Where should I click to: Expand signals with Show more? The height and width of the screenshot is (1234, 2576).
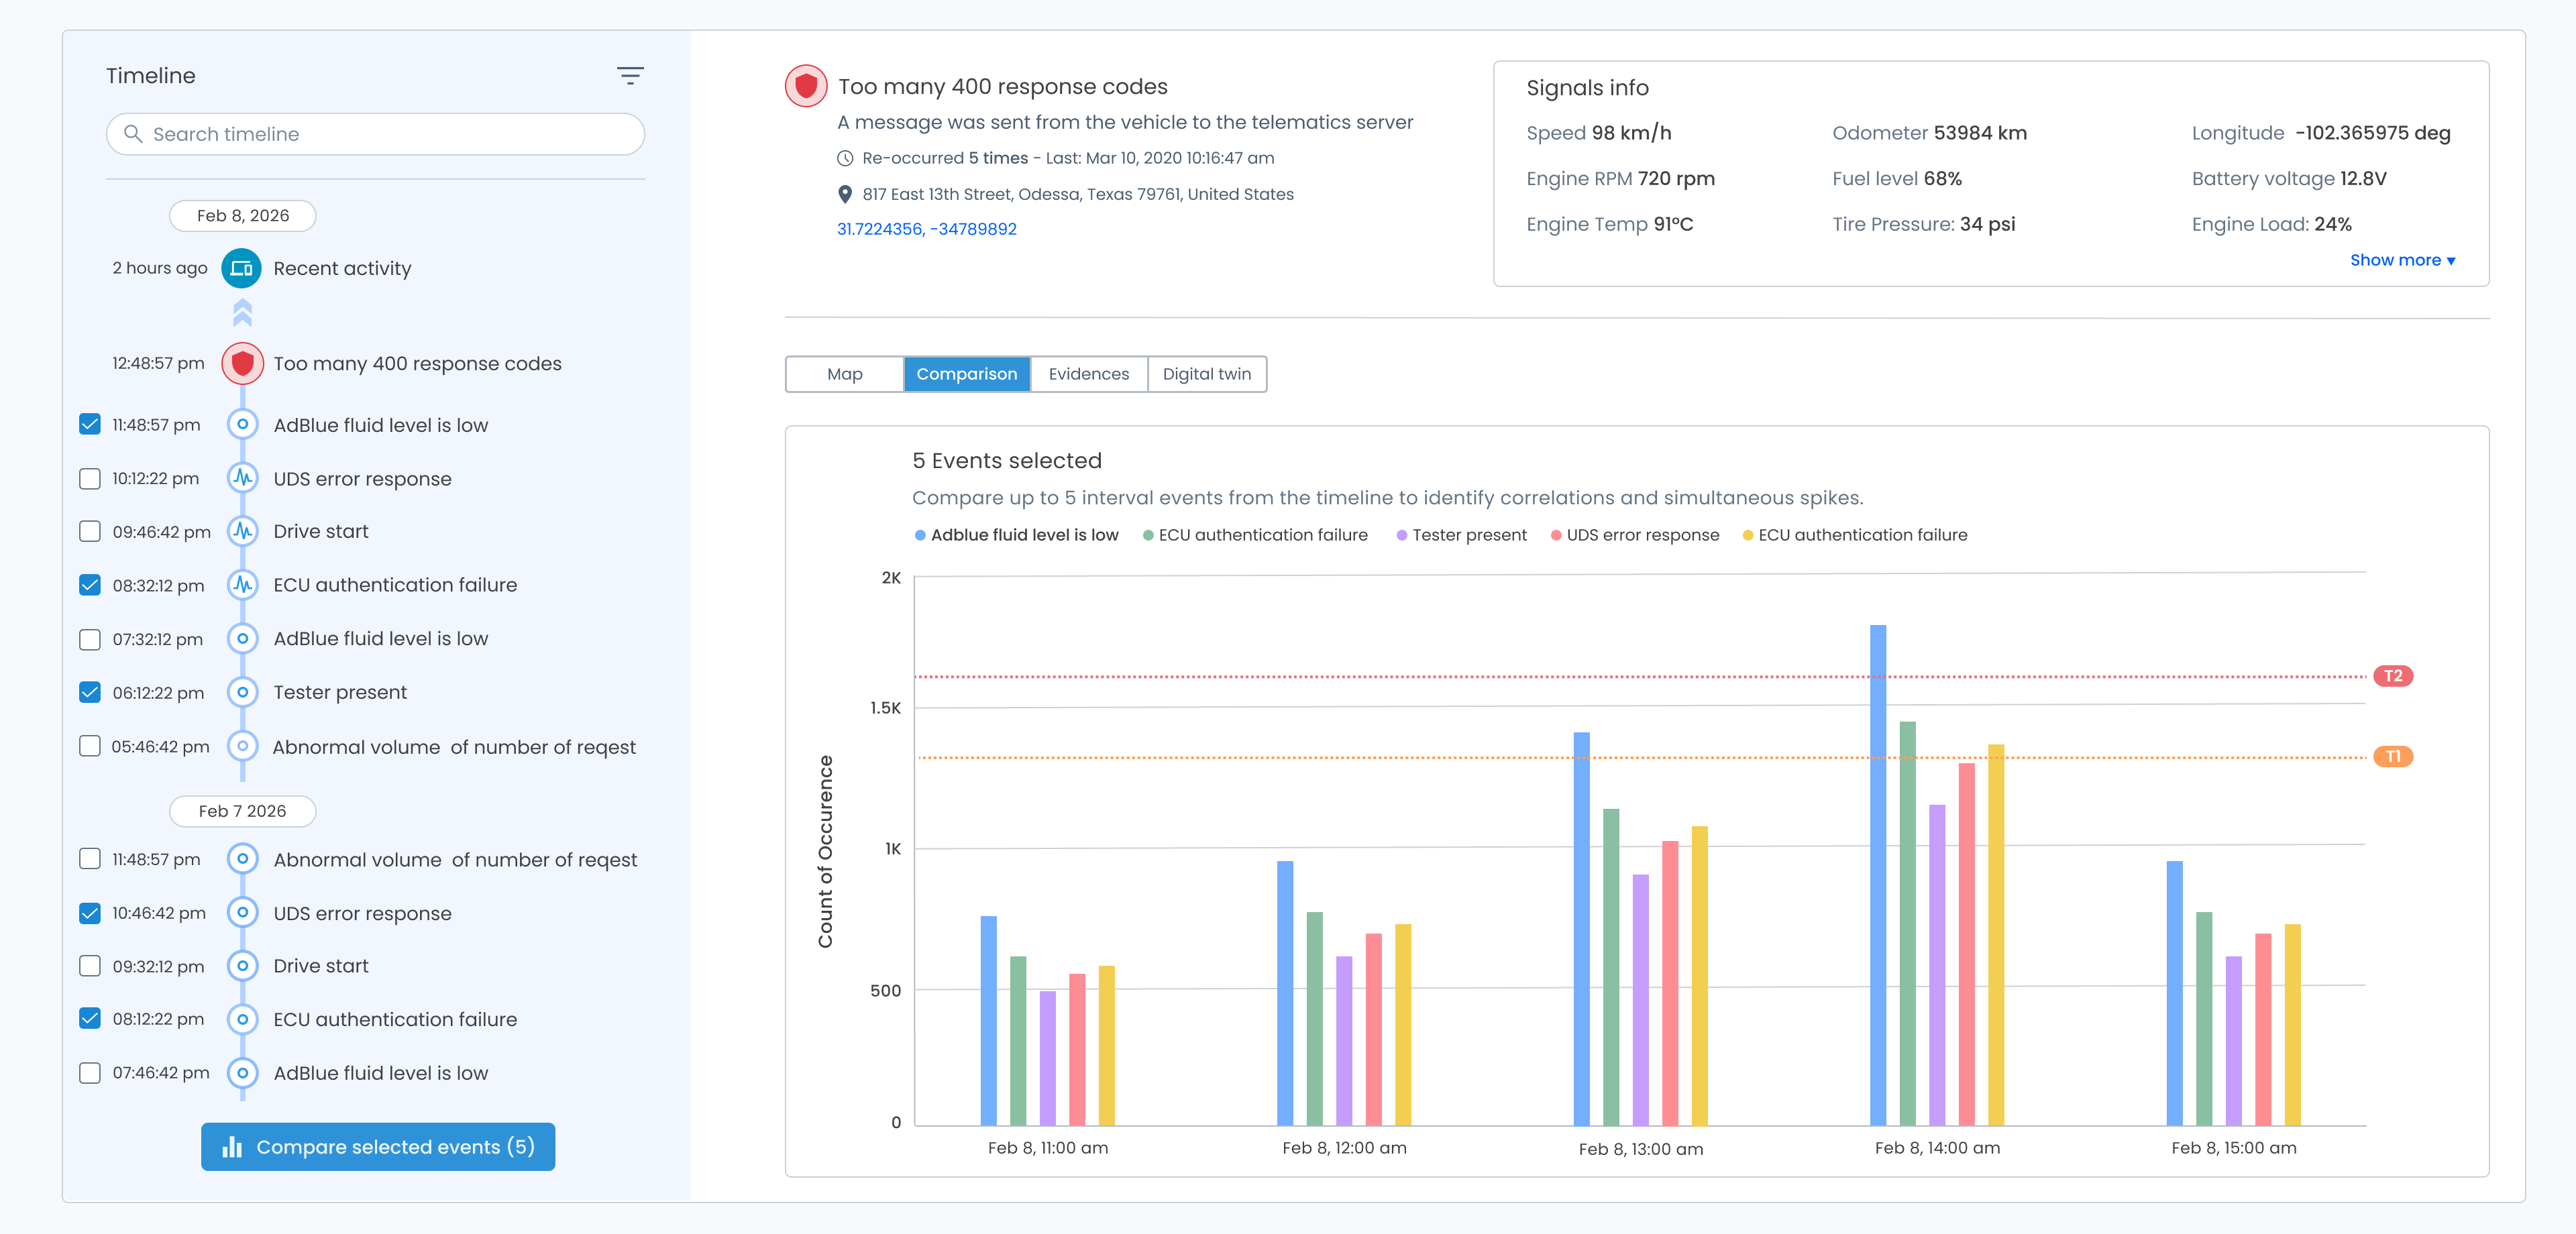(2402, 260)
